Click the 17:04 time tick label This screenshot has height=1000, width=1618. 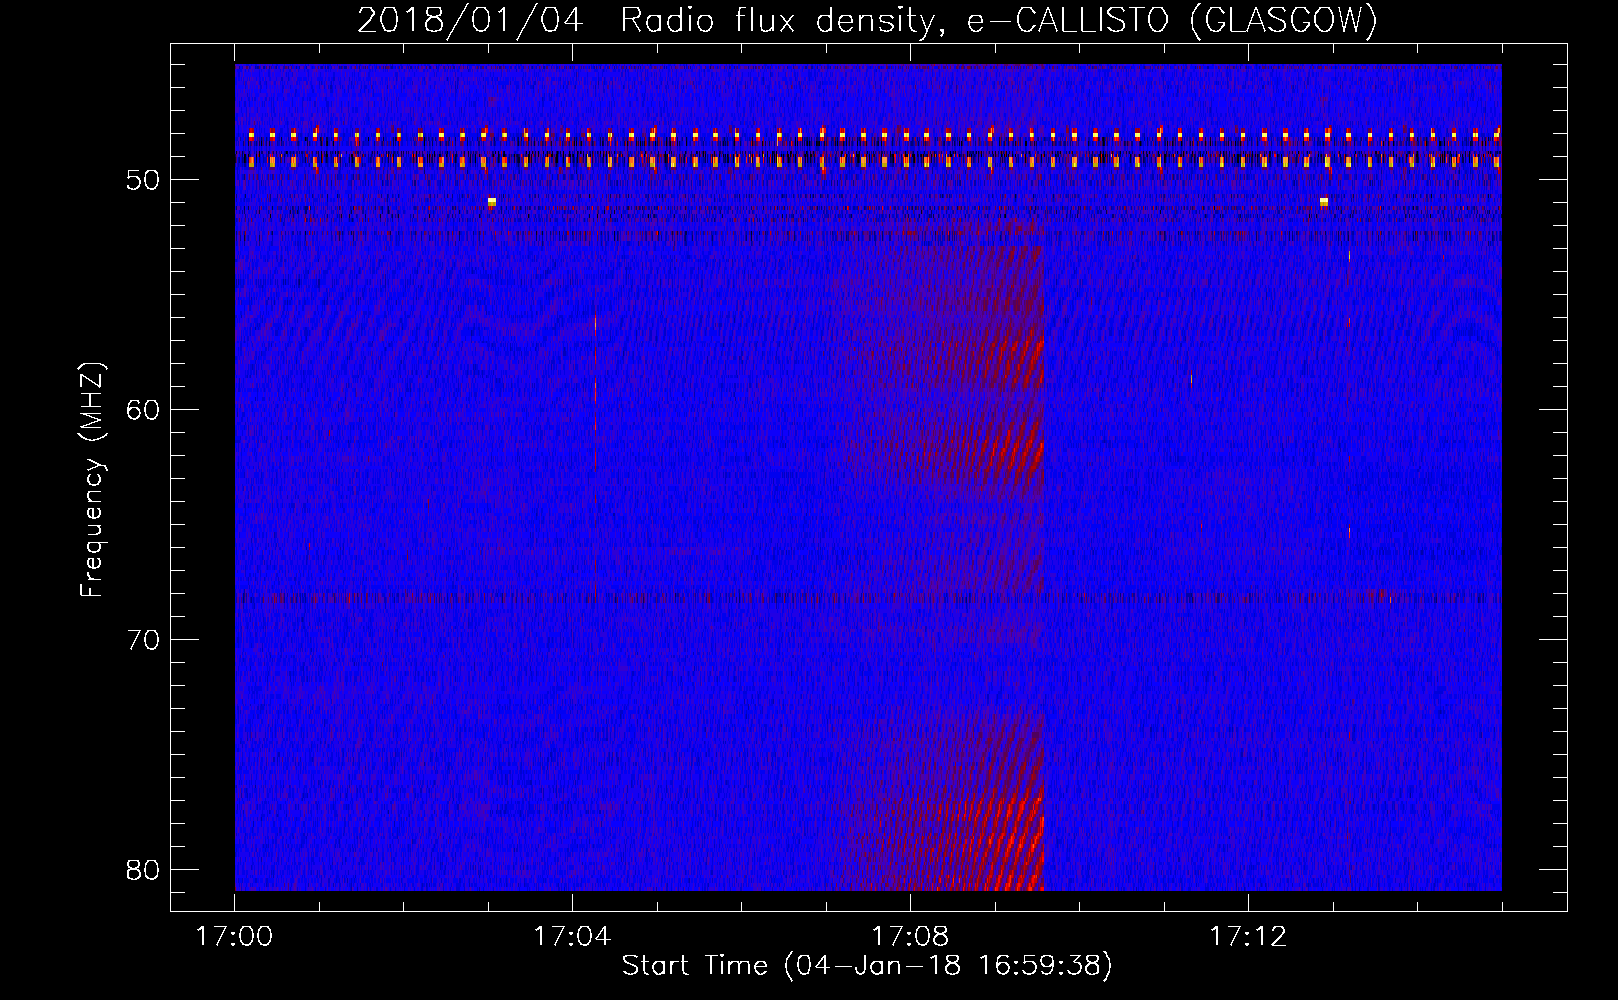point(572,937)
